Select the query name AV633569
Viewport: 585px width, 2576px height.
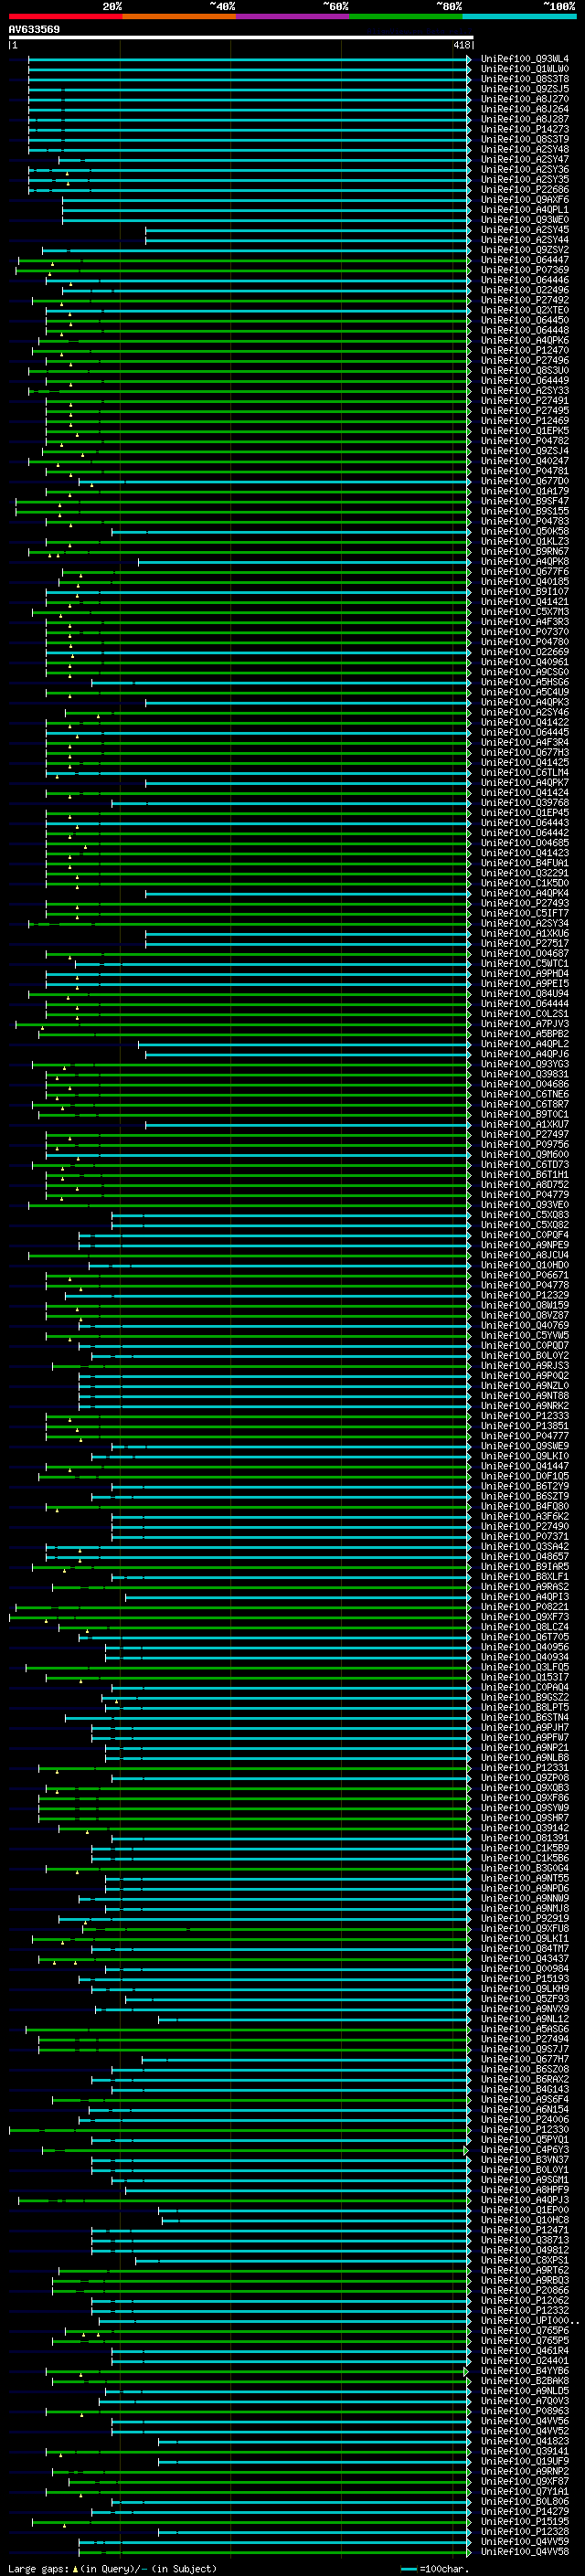(x=34, y=29)
